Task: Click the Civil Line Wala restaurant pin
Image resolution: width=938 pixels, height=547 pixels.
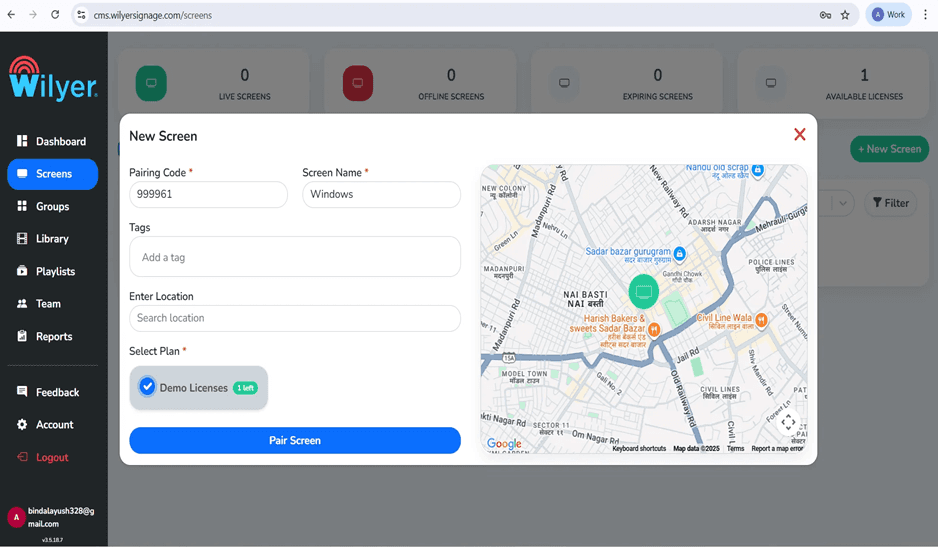Action: tap(761, 320)
